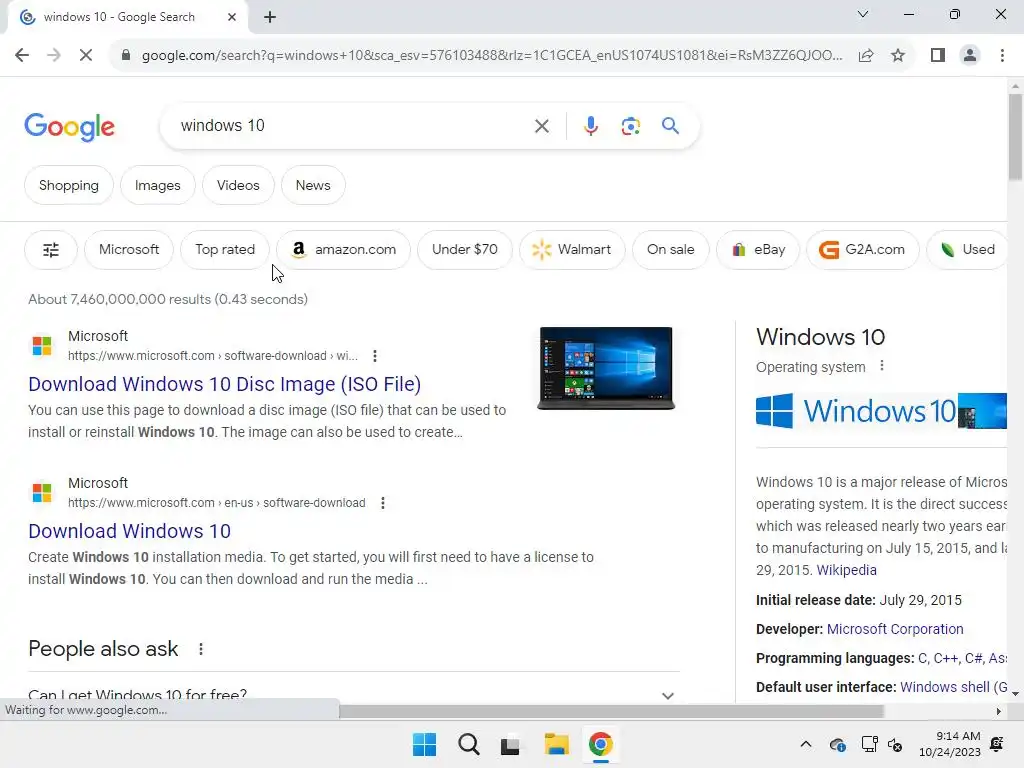Switch to the Shopping results tab
The width and height of the screenshot is (1024, 768).
(x=69, y=185)
